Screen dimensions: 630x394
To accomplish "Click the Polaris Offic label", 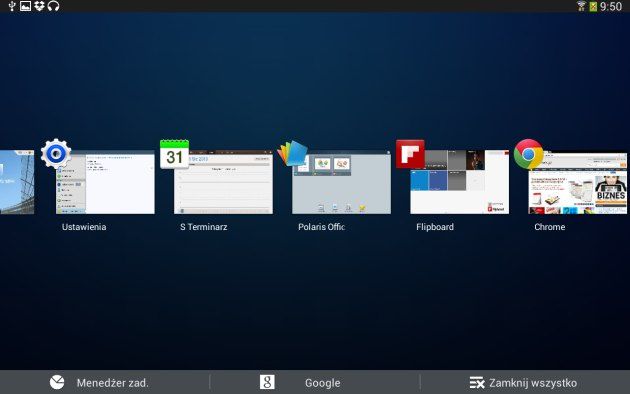I will pos(321,227).
